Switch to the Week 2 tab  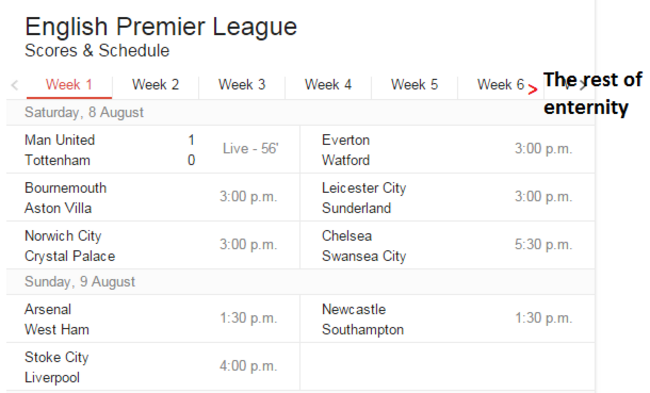(155, 85)
